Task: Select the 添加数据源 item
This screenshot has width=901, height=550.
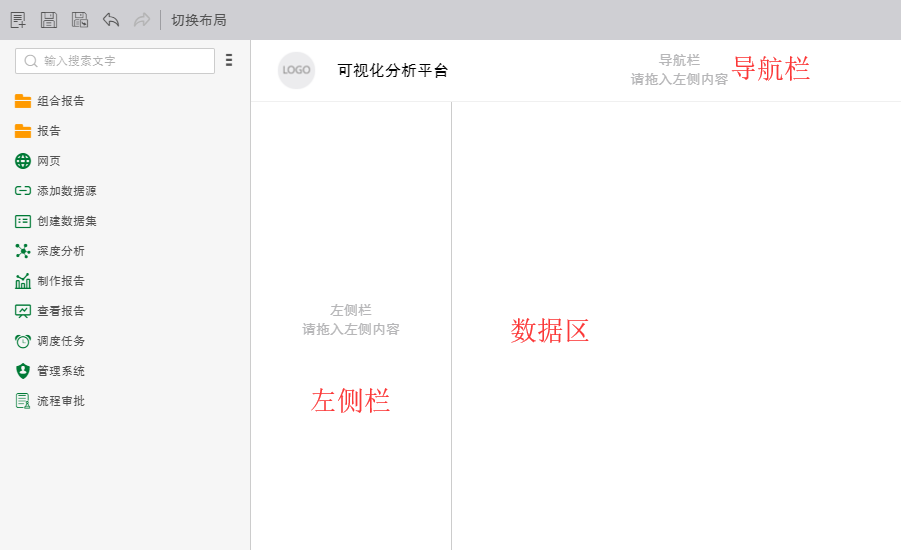Action: 66,191
